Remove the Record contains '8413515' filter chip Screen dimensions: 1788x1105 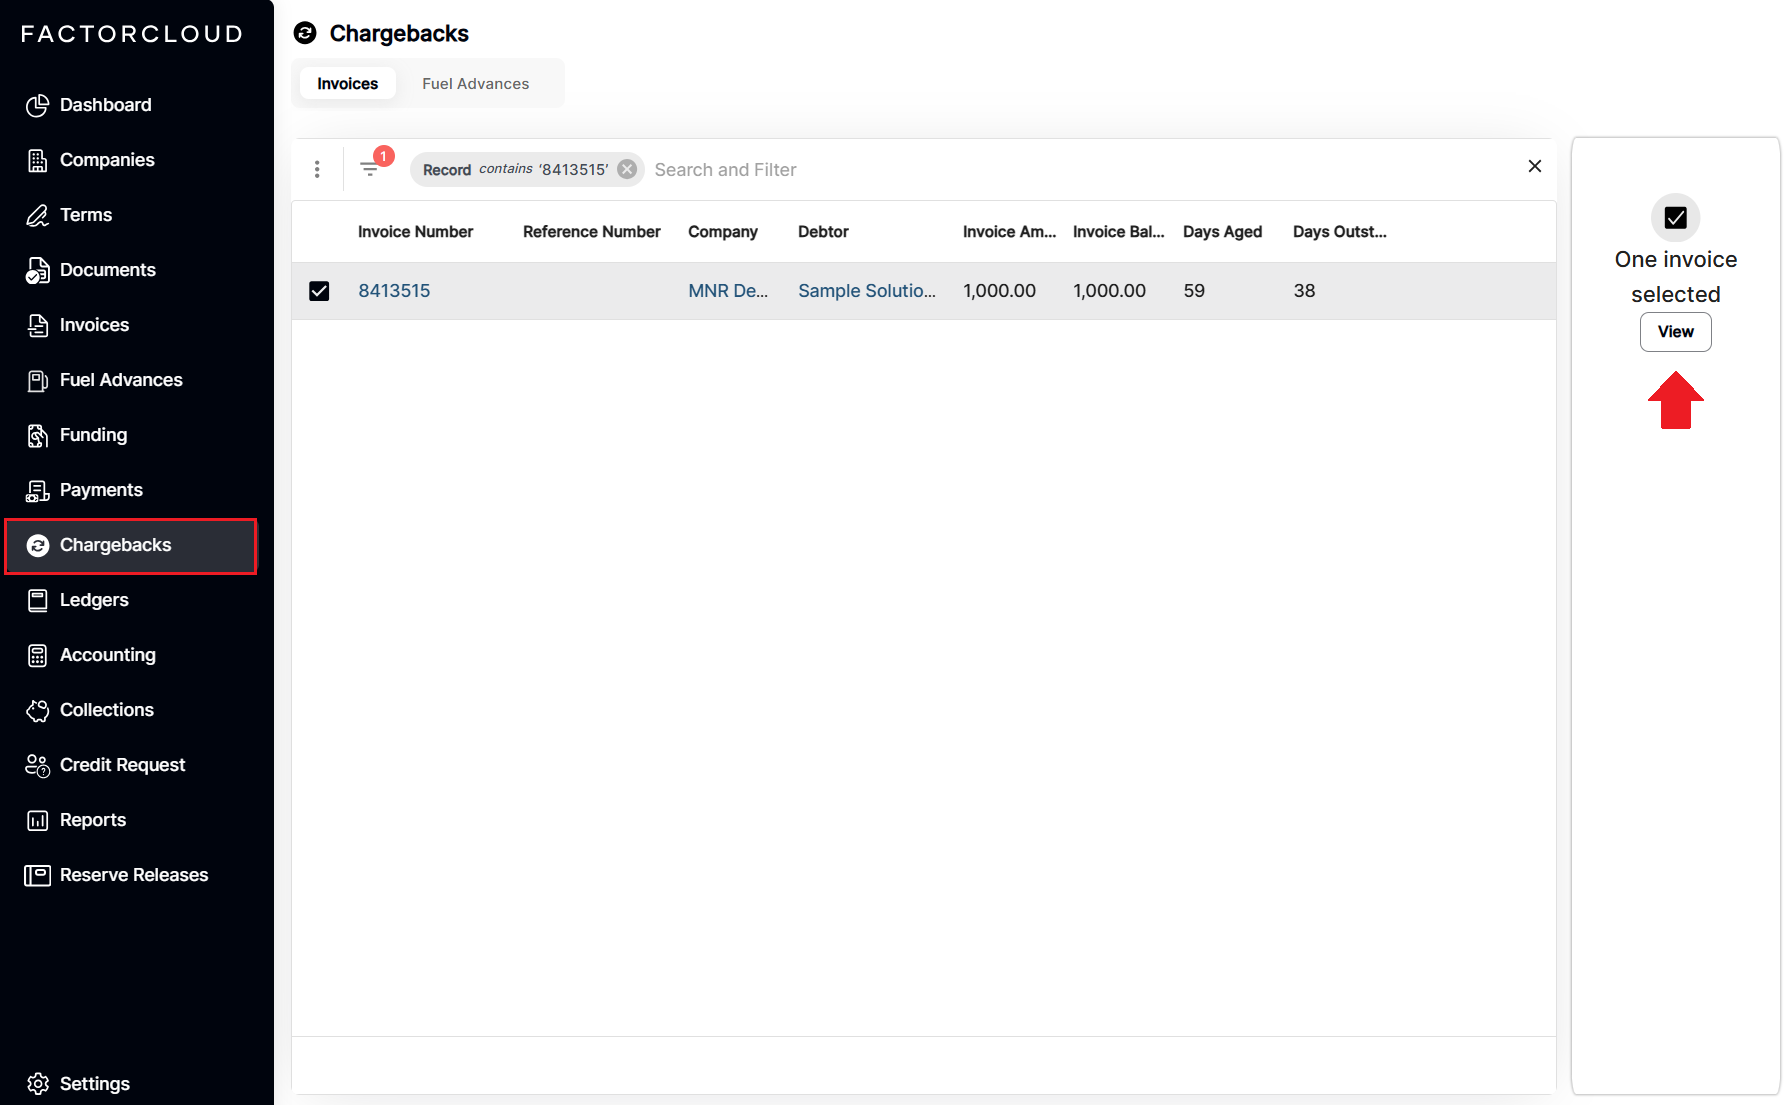pyautogui.click(x=627, y=168)
